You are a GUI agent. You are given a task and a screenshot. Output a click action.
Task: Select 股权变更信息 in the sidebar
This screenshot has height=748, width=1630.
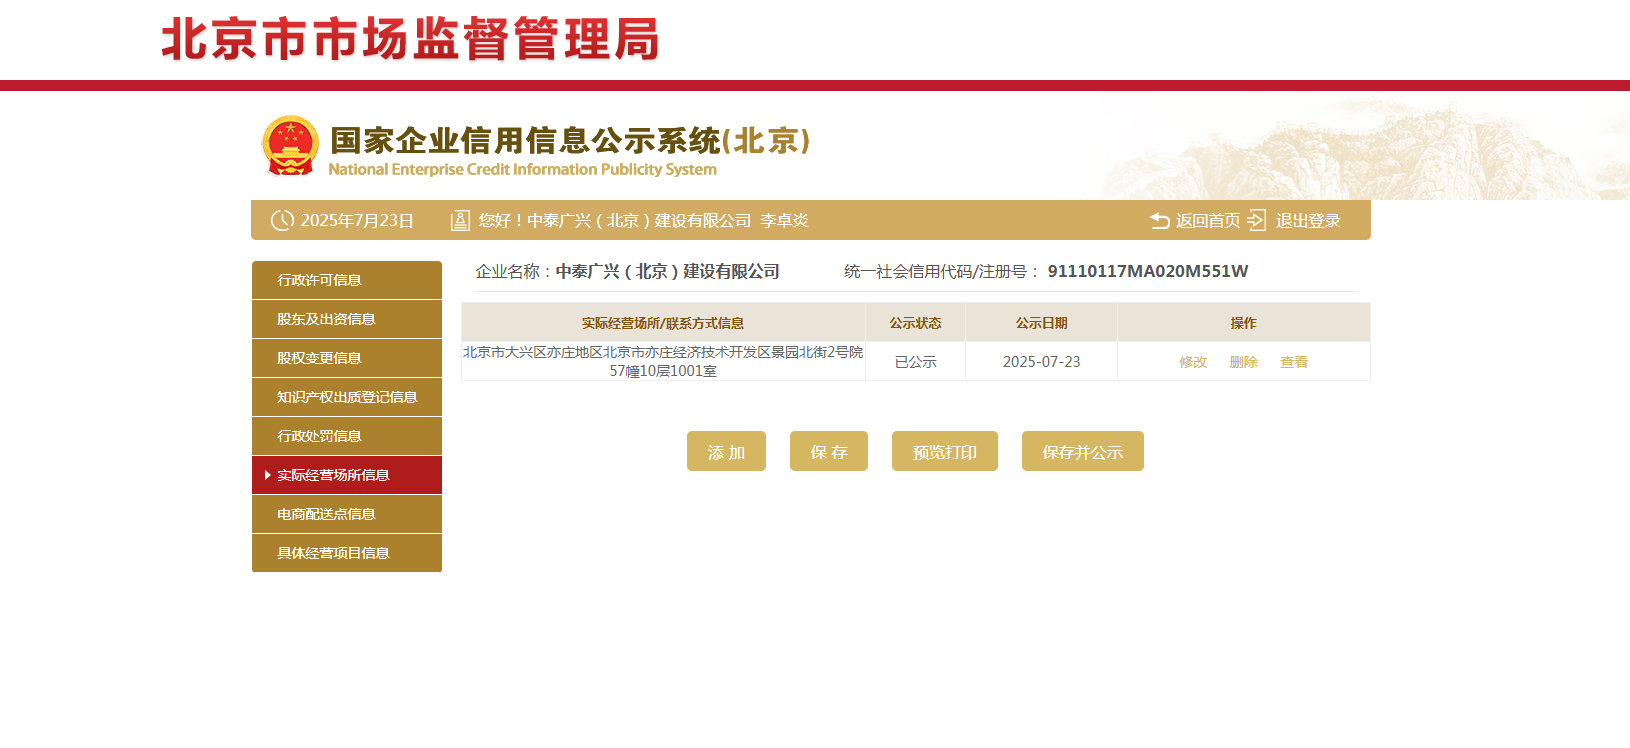click(347, 358)
